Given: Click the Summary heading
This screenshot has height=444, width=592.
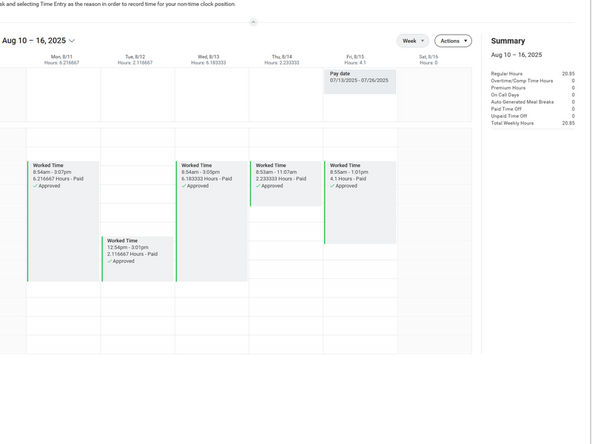Looking at the screenshot, I should point(508,41).
